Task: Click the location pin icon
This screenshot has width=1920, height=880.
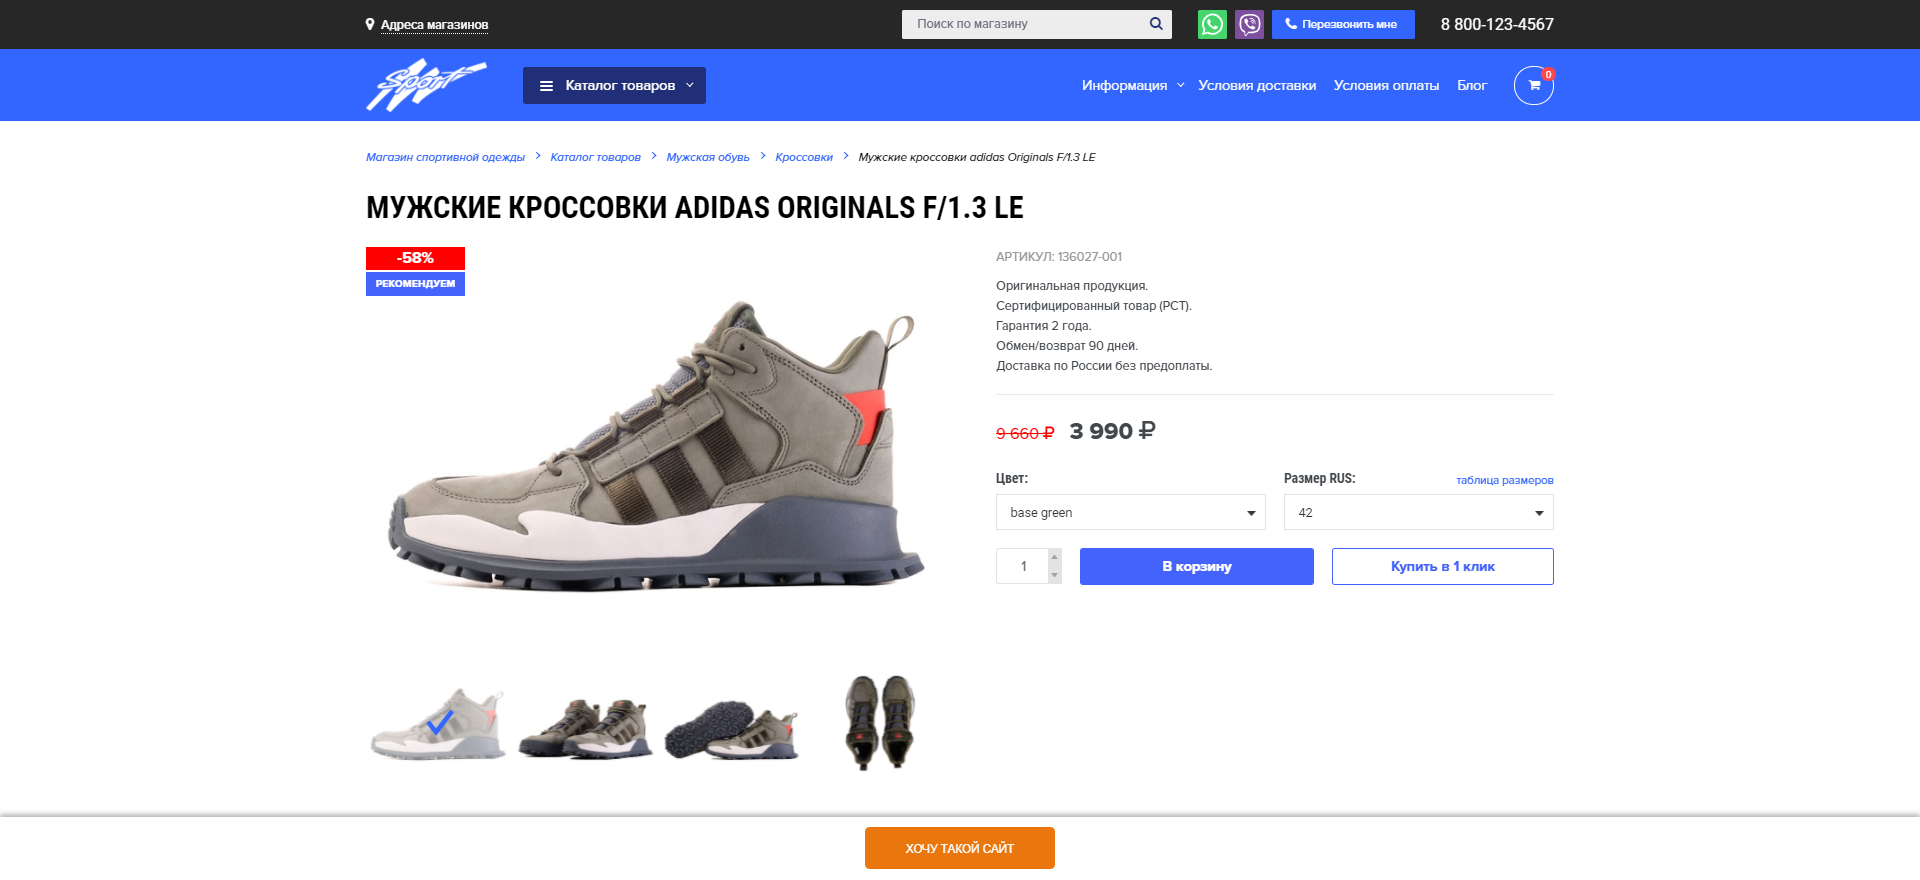Action: pyautogui.click(x=370, y=24)
